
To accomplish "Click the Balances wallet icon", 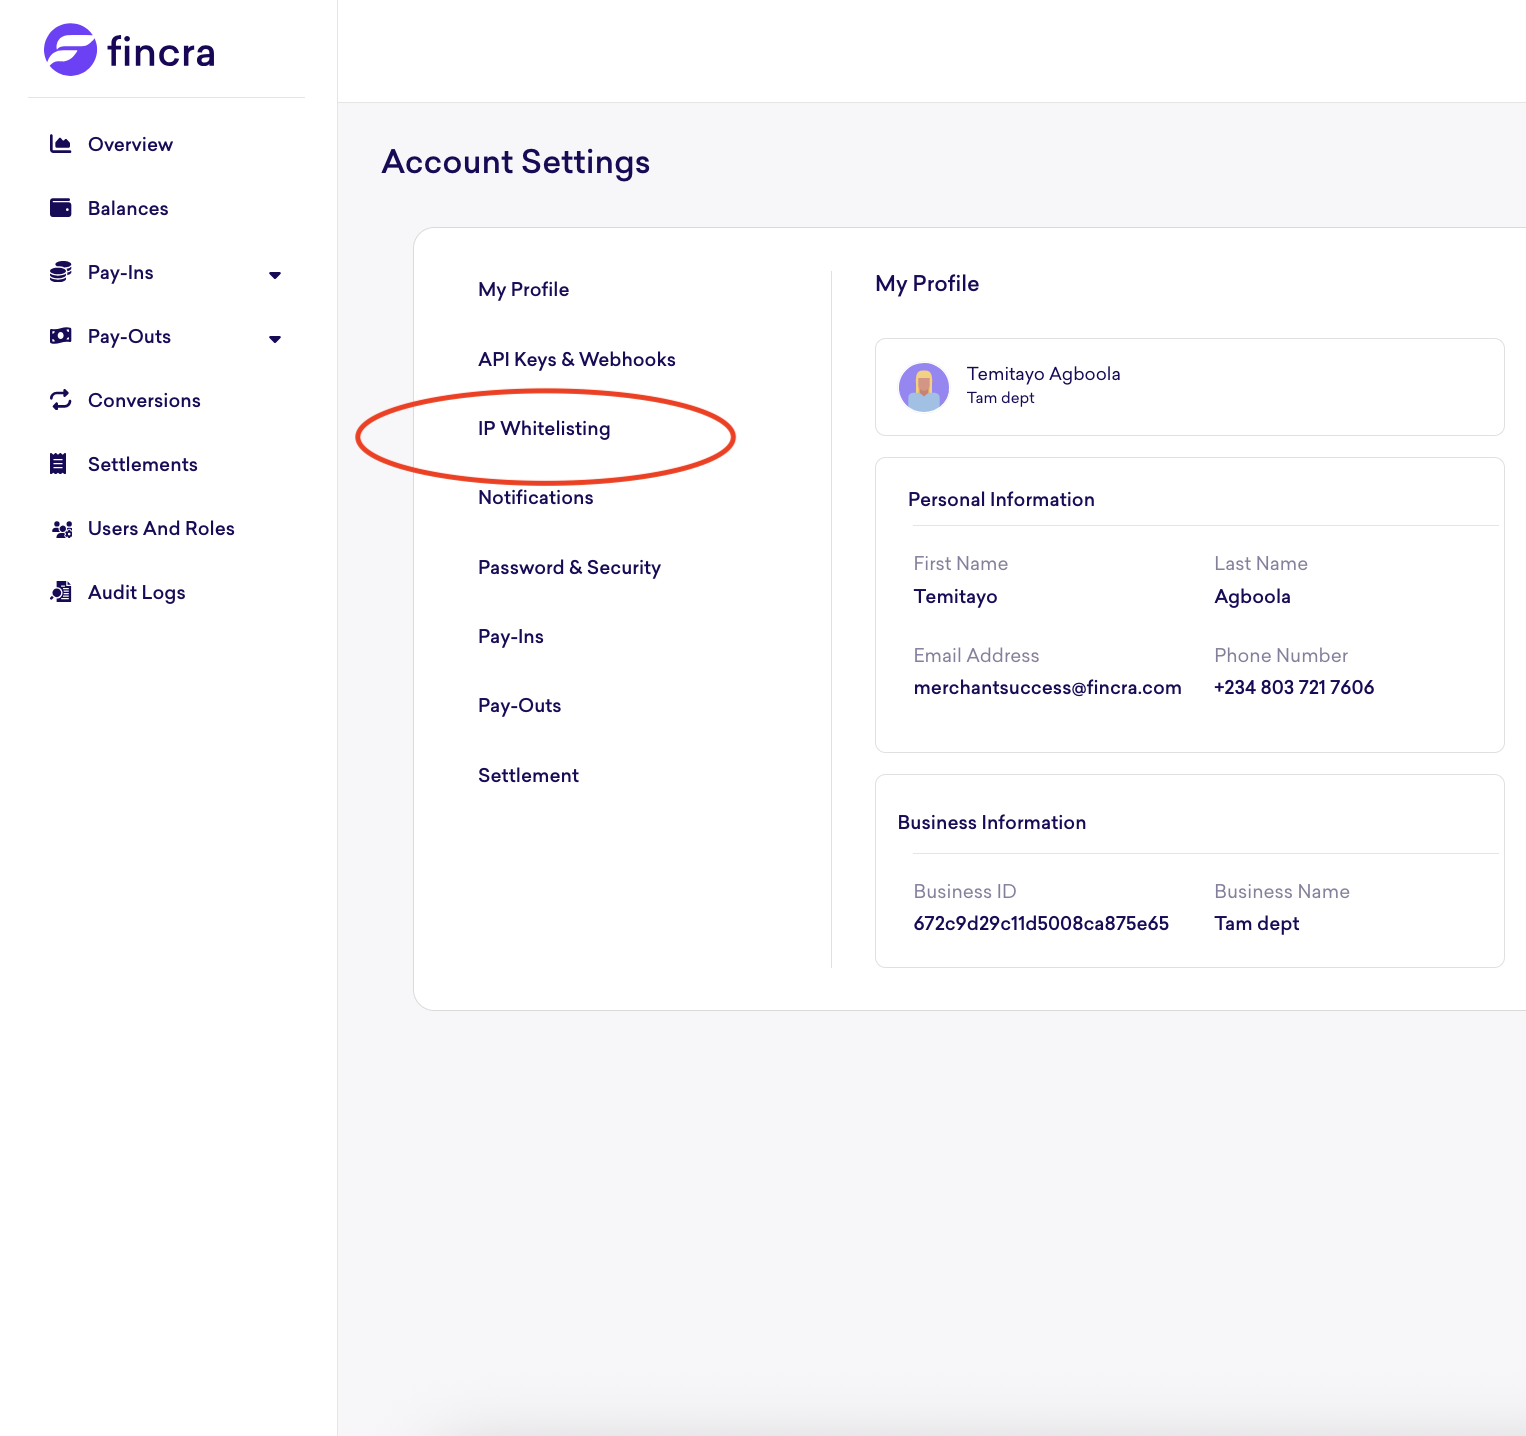I will pos(60,208).
